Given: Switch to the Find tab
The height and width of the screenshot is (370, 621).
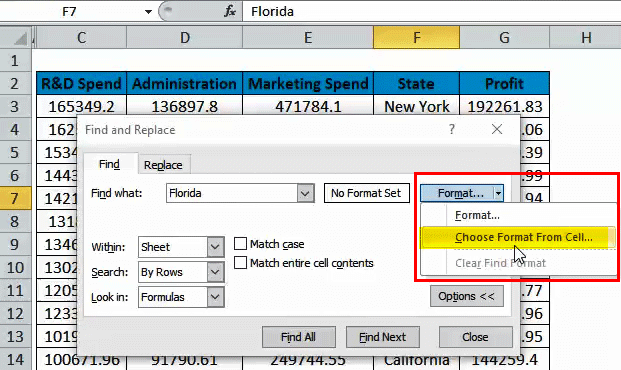Looking at the screenshot, I should (x=109, y=164).
